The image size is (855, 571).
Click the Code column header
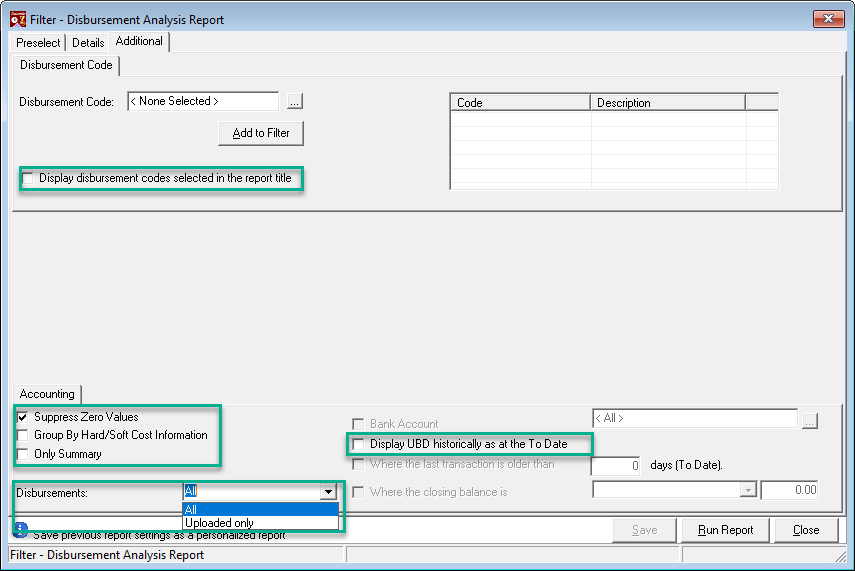(x=521, y=103)
